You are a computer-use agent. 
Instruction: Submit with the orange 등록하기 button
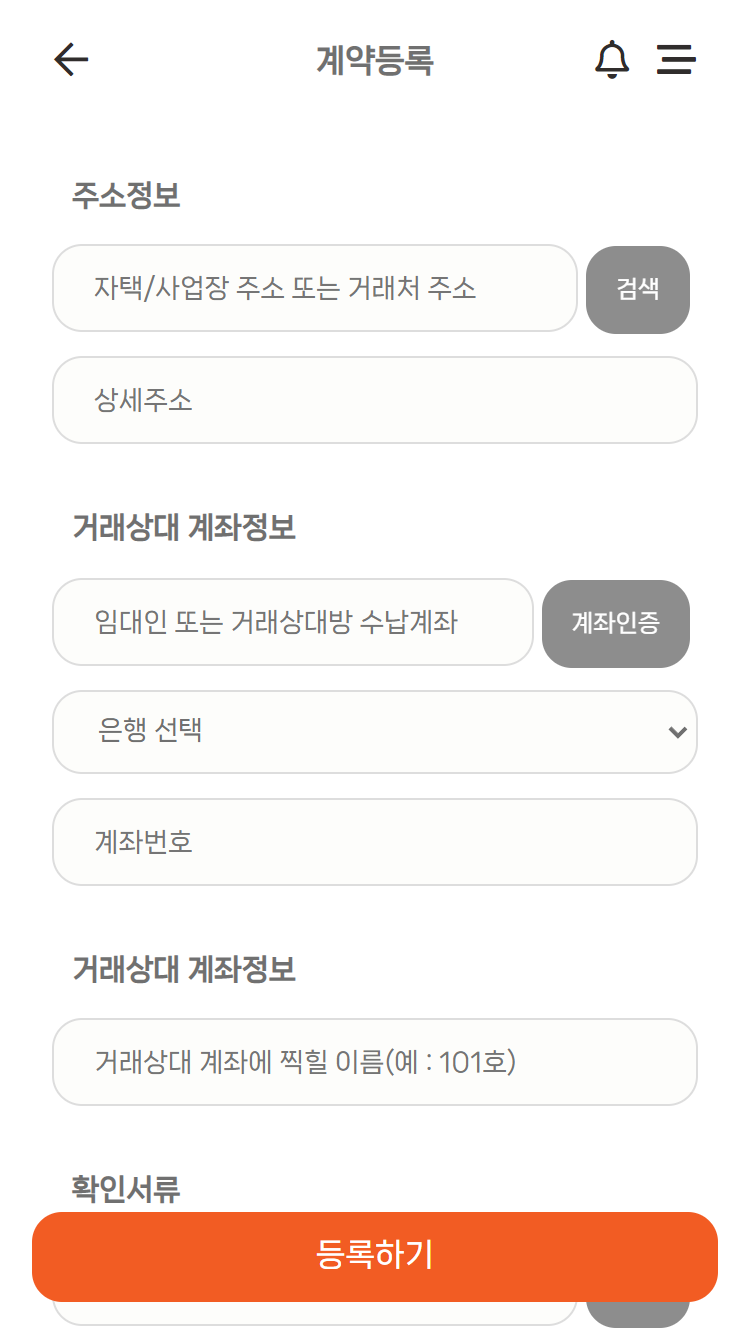(x=375, y=1256)
